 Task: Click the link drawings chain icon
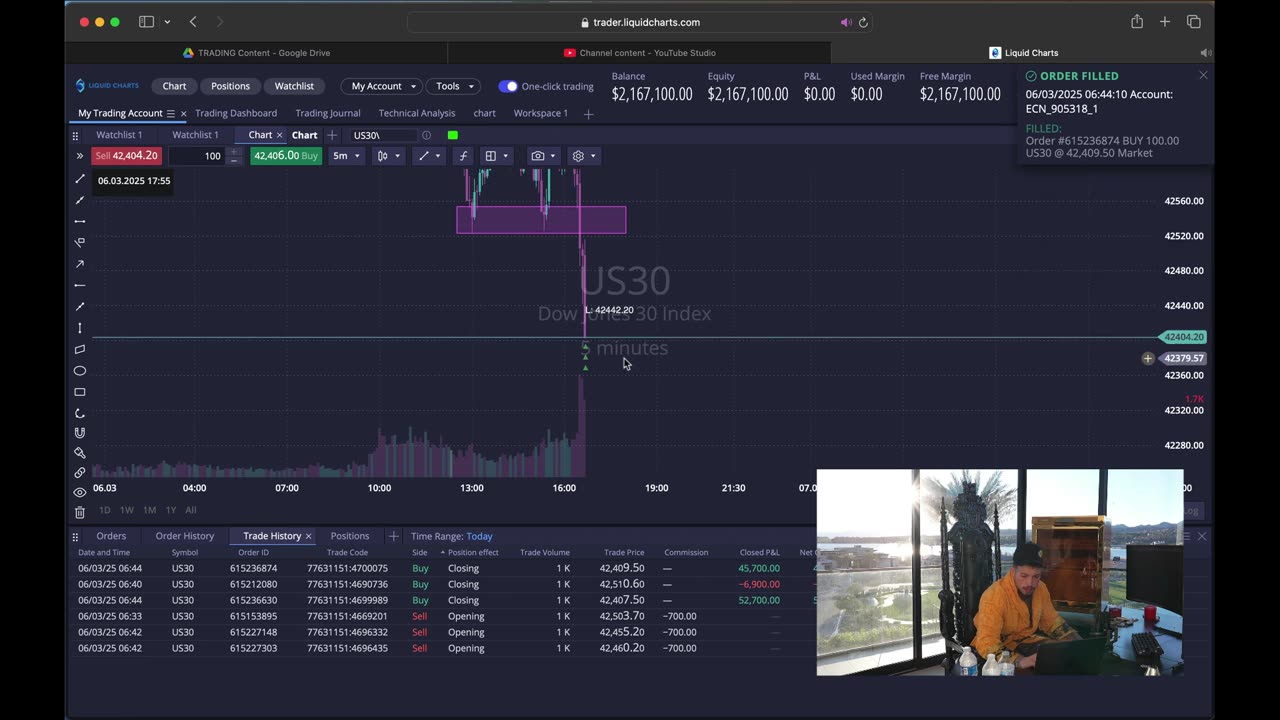point(80,473)
